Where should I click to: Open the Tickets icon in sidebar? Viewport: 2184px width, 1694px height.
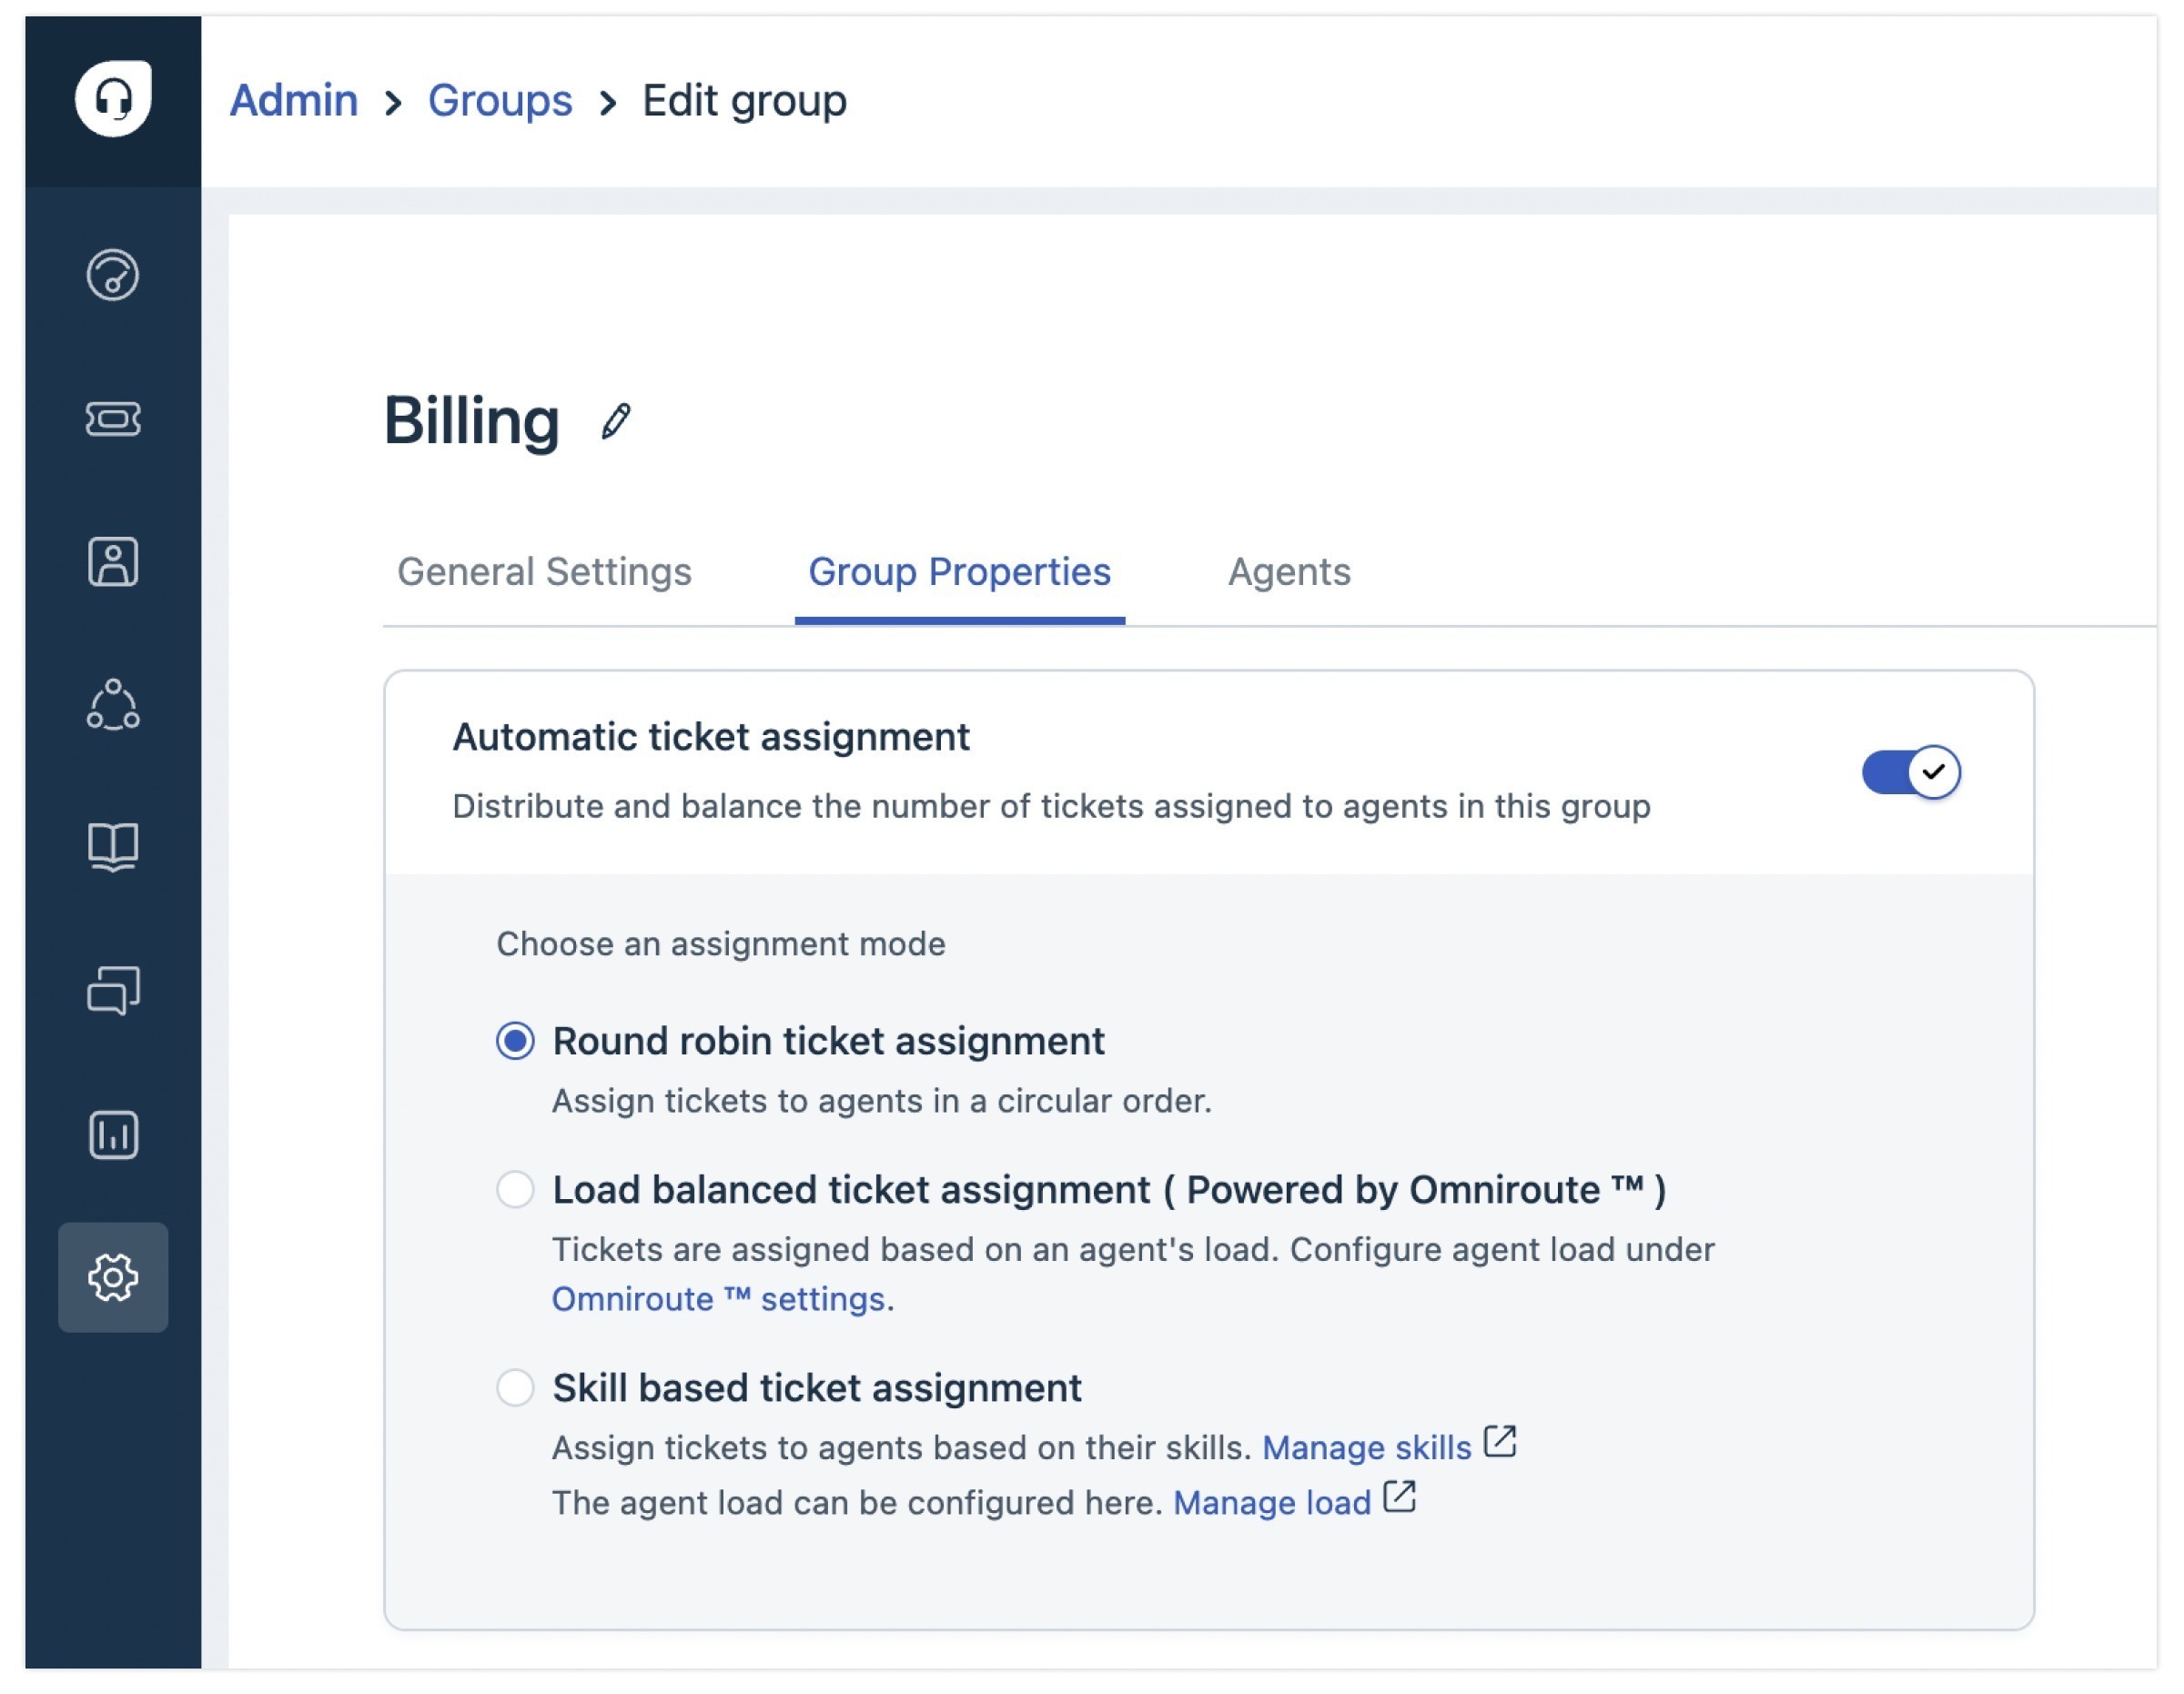coord(113,419)
